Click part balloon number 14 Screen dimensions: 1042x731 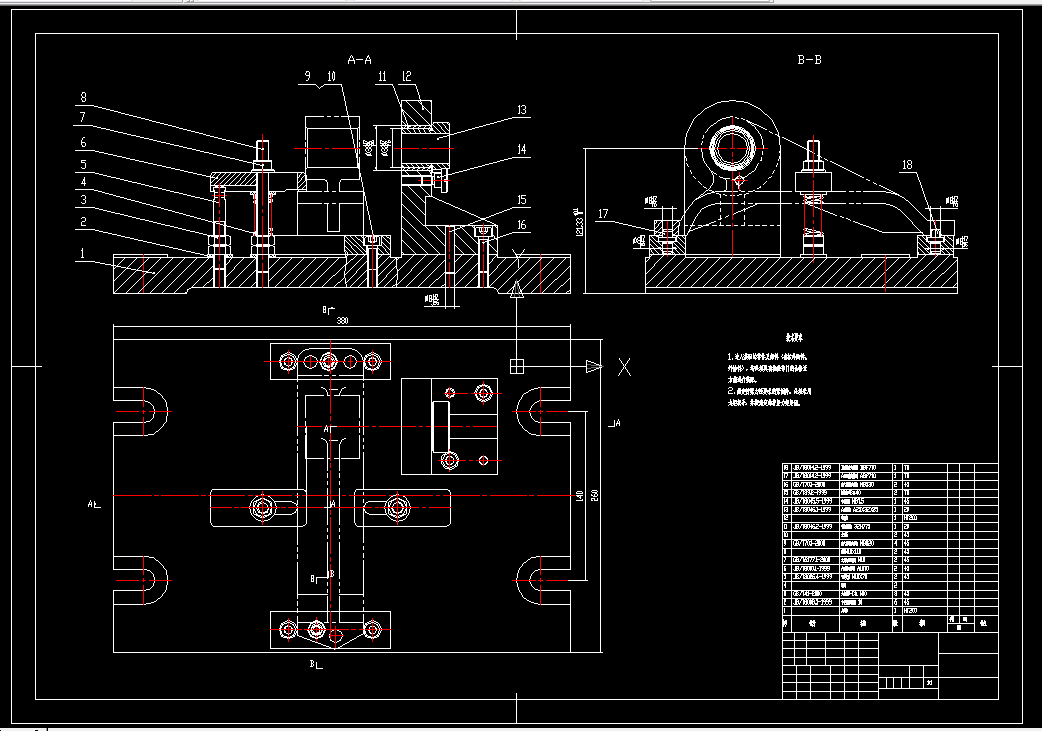(x=522, y=150)
